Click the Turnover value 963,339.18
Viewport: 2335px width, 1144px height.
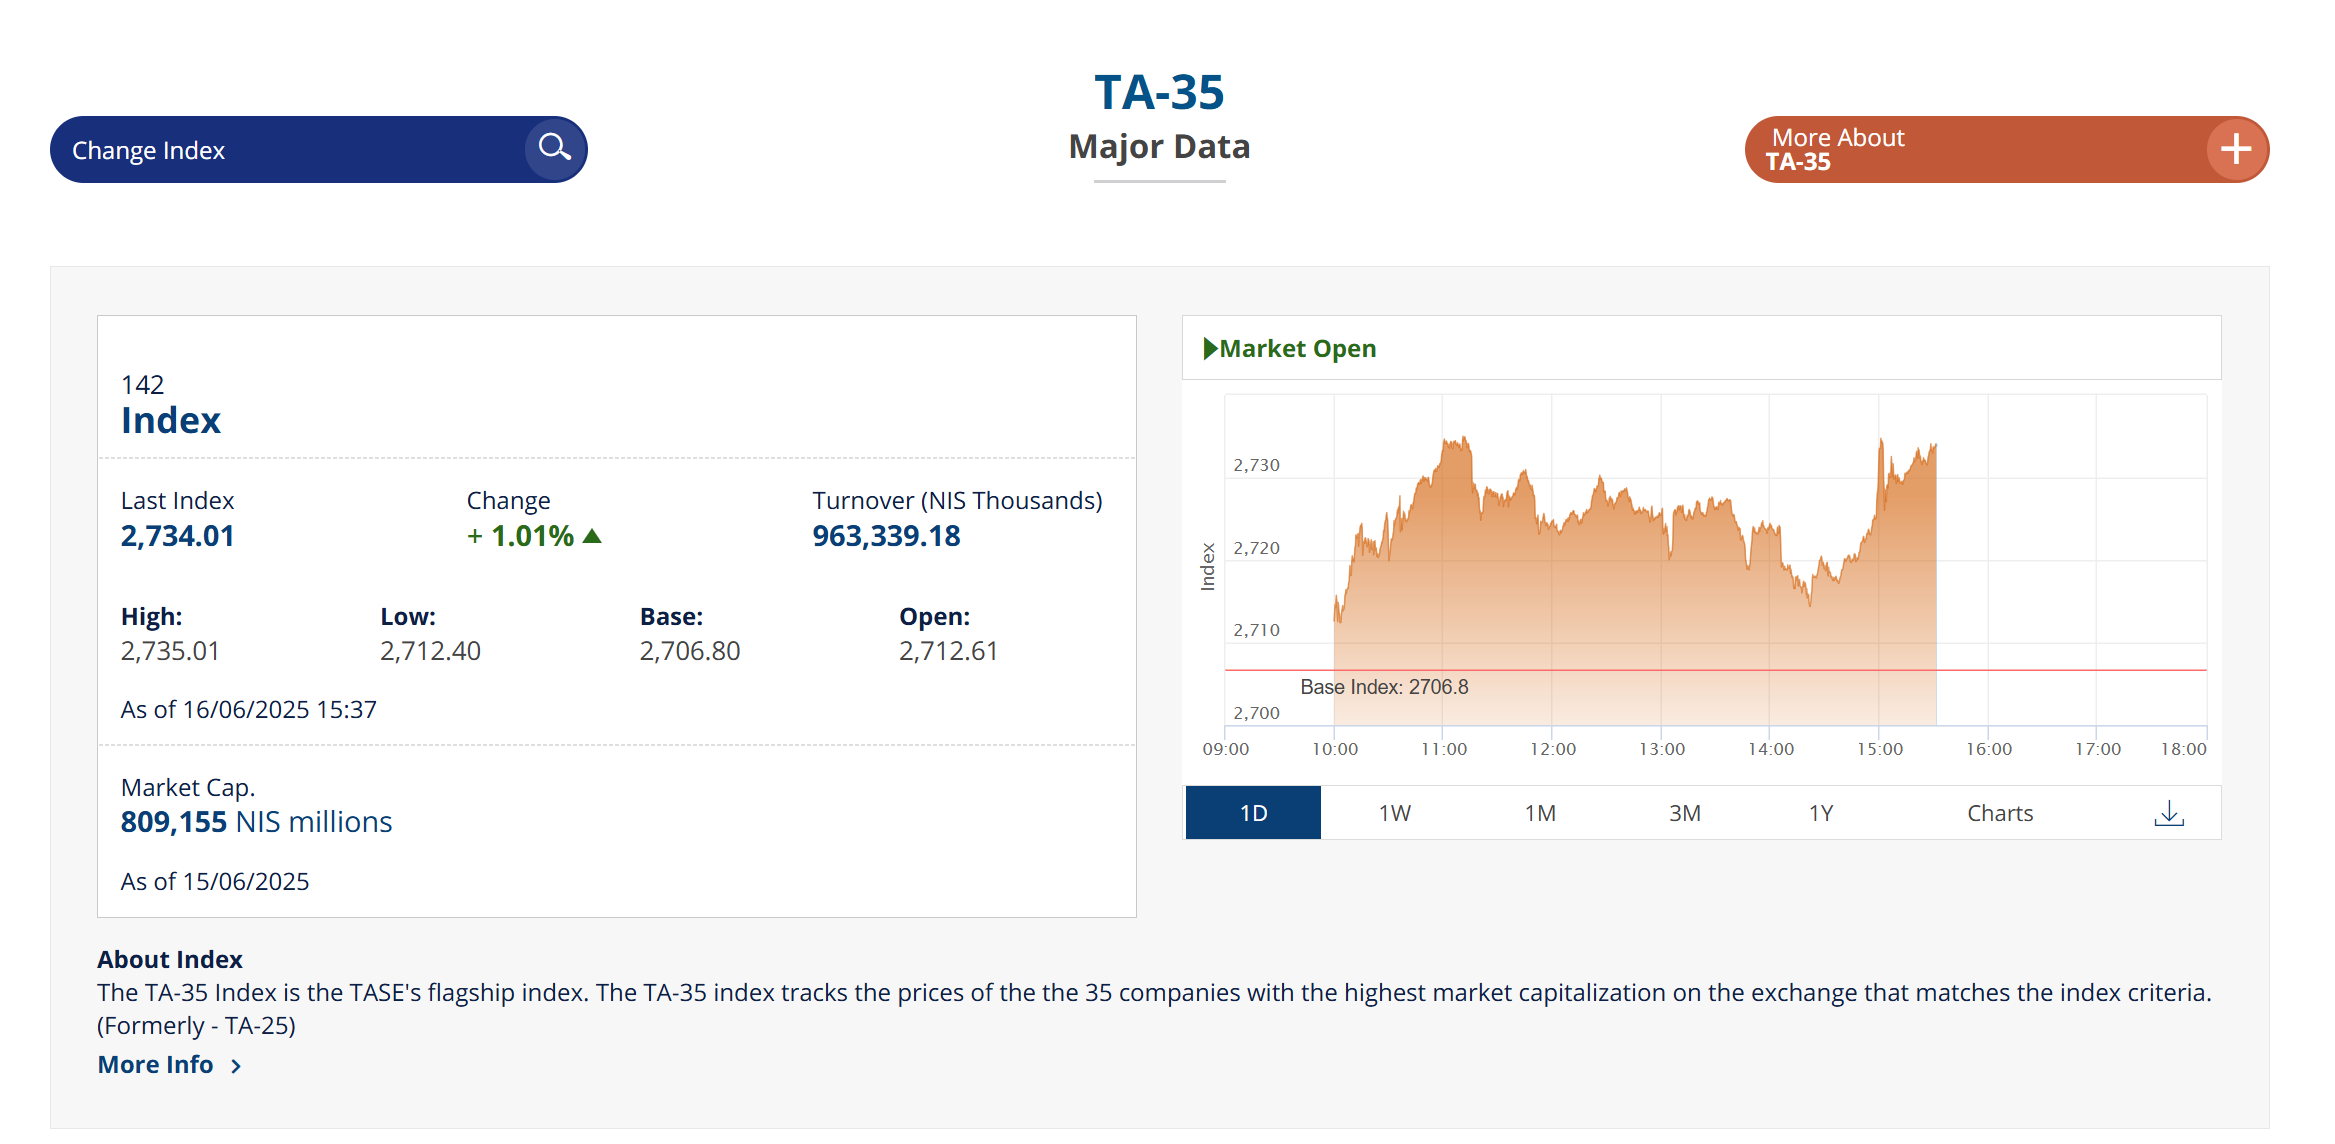(886, 536)
